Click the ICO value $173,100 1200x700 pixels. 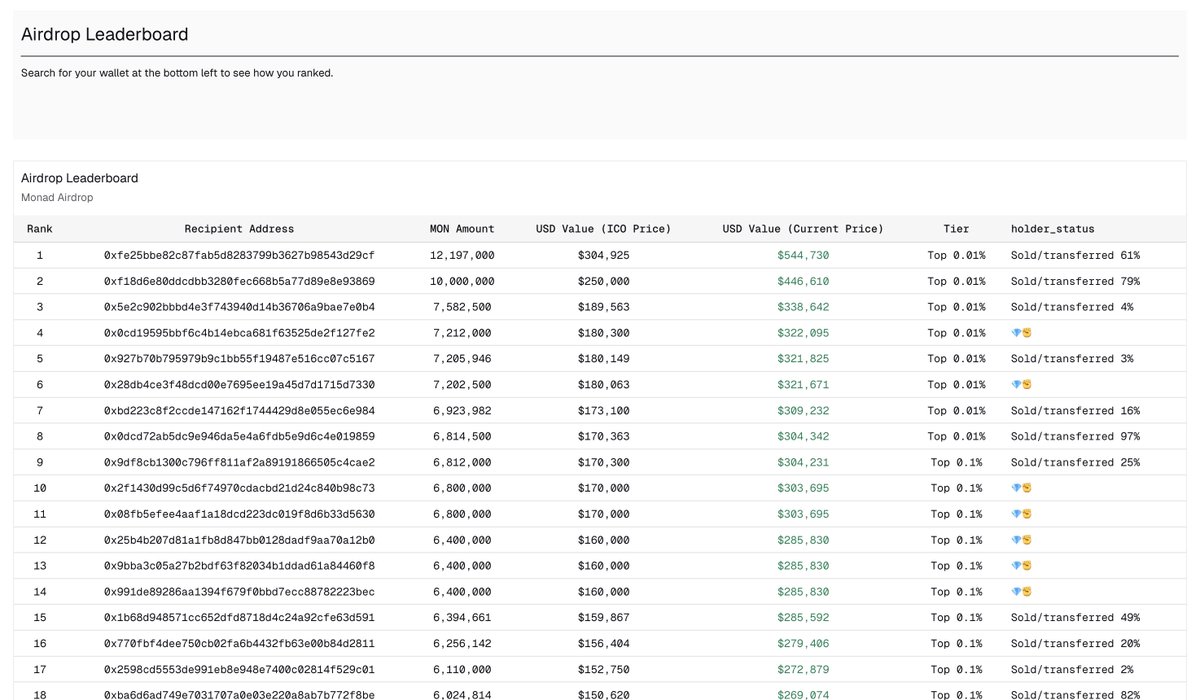point(604,411)
